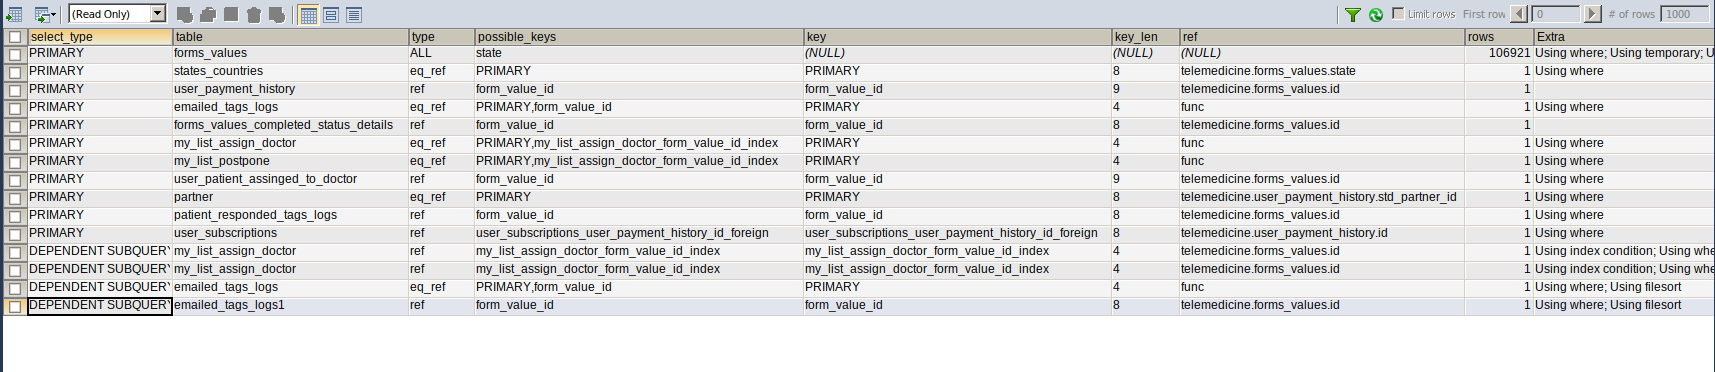The height and width of the screenshot is (372, 1715).
Task: Select the user_patient_assinged_to_doctor table cell
Action: coord(291,179)
